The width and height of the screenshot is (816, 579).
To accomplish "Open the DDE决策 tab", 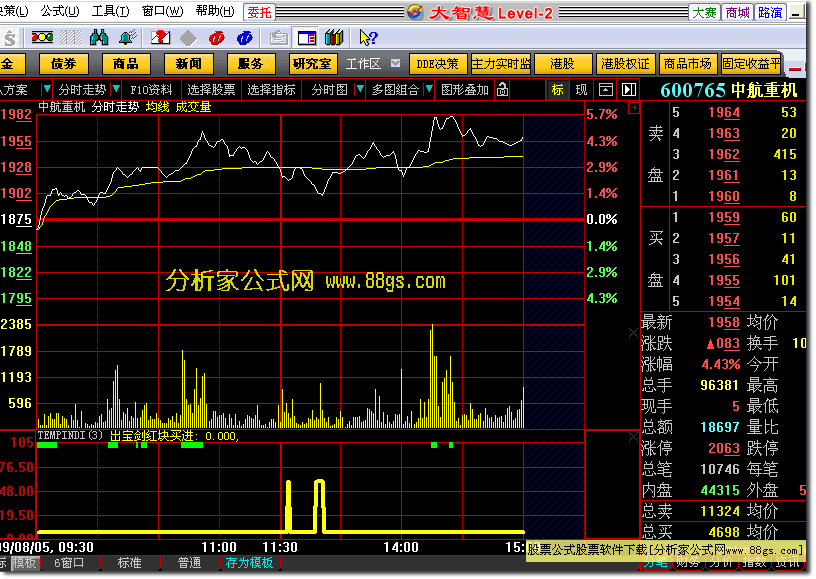I will [438, 64].
